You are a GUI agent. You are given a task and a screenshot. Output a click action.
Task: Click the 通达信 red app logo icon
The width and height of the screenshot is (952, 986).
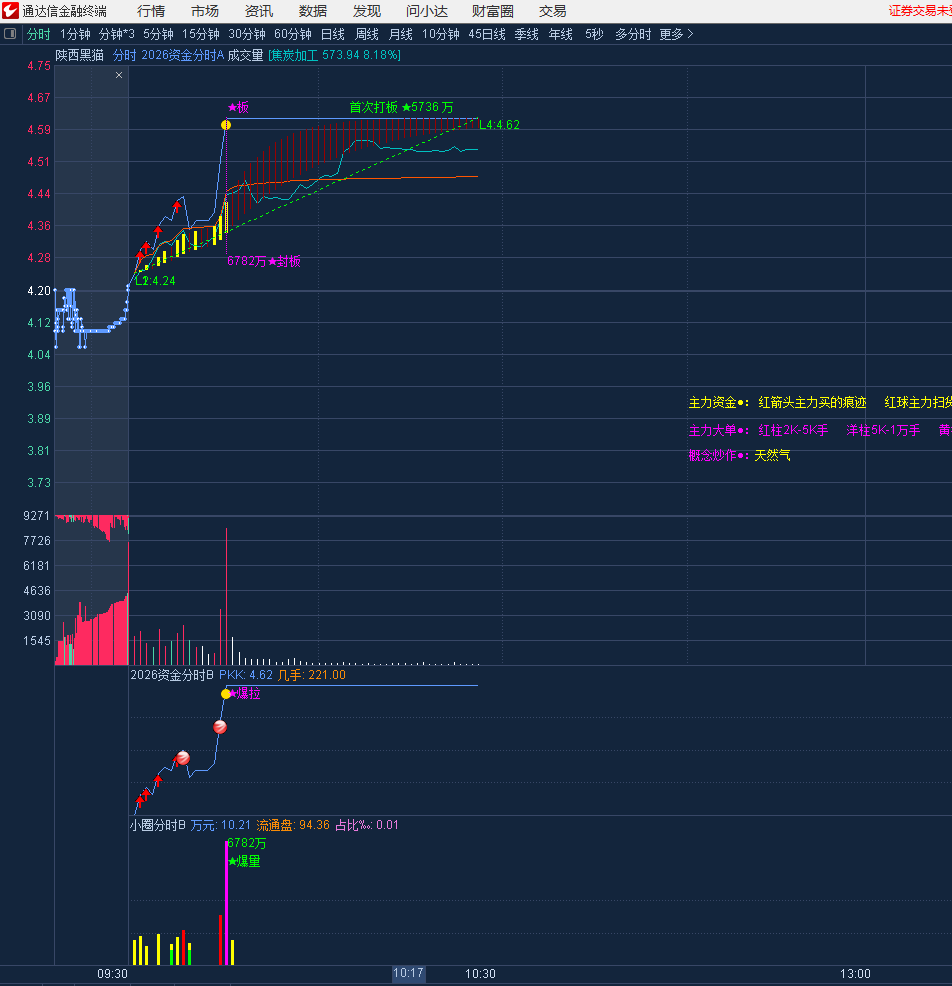[x=10, y=11]
